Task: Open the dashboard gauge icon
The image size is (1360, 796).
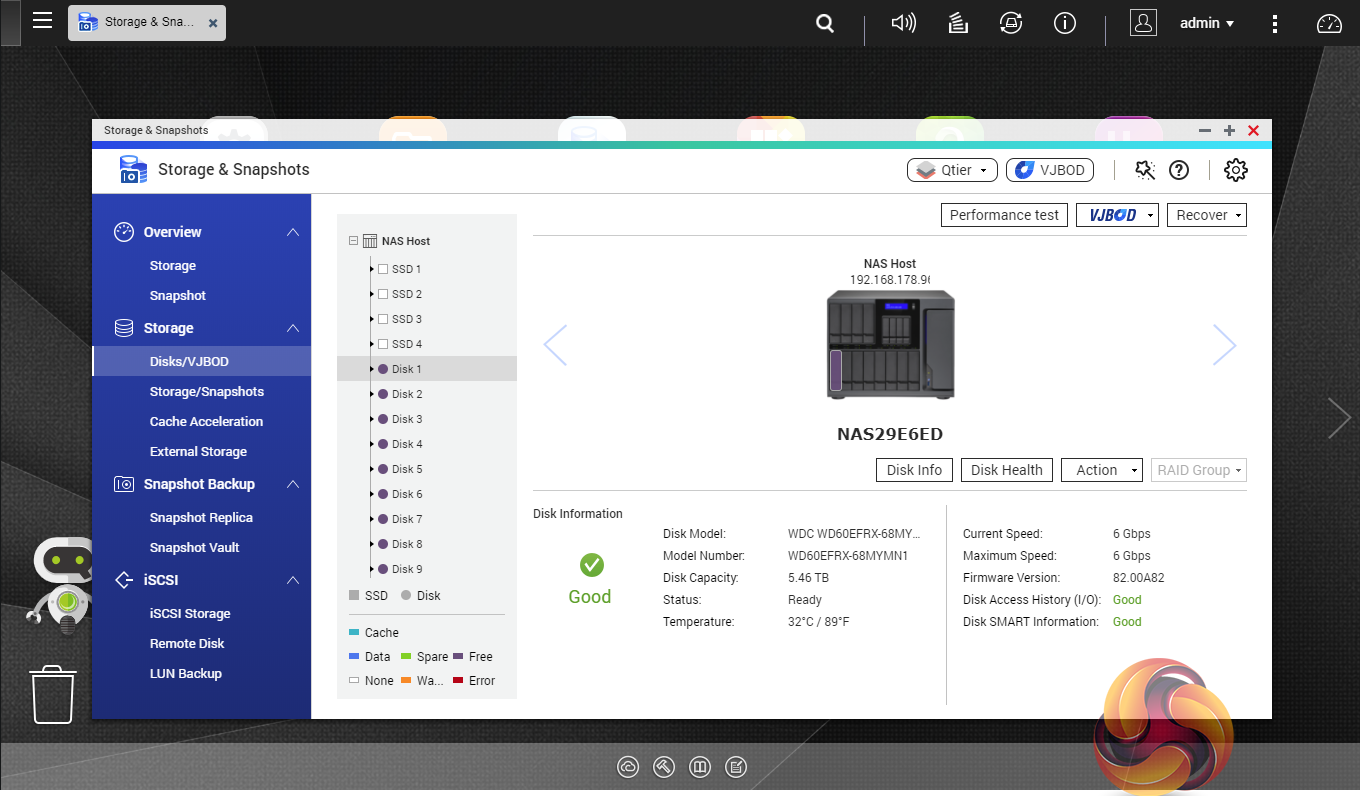Action: click(1329, 23)
